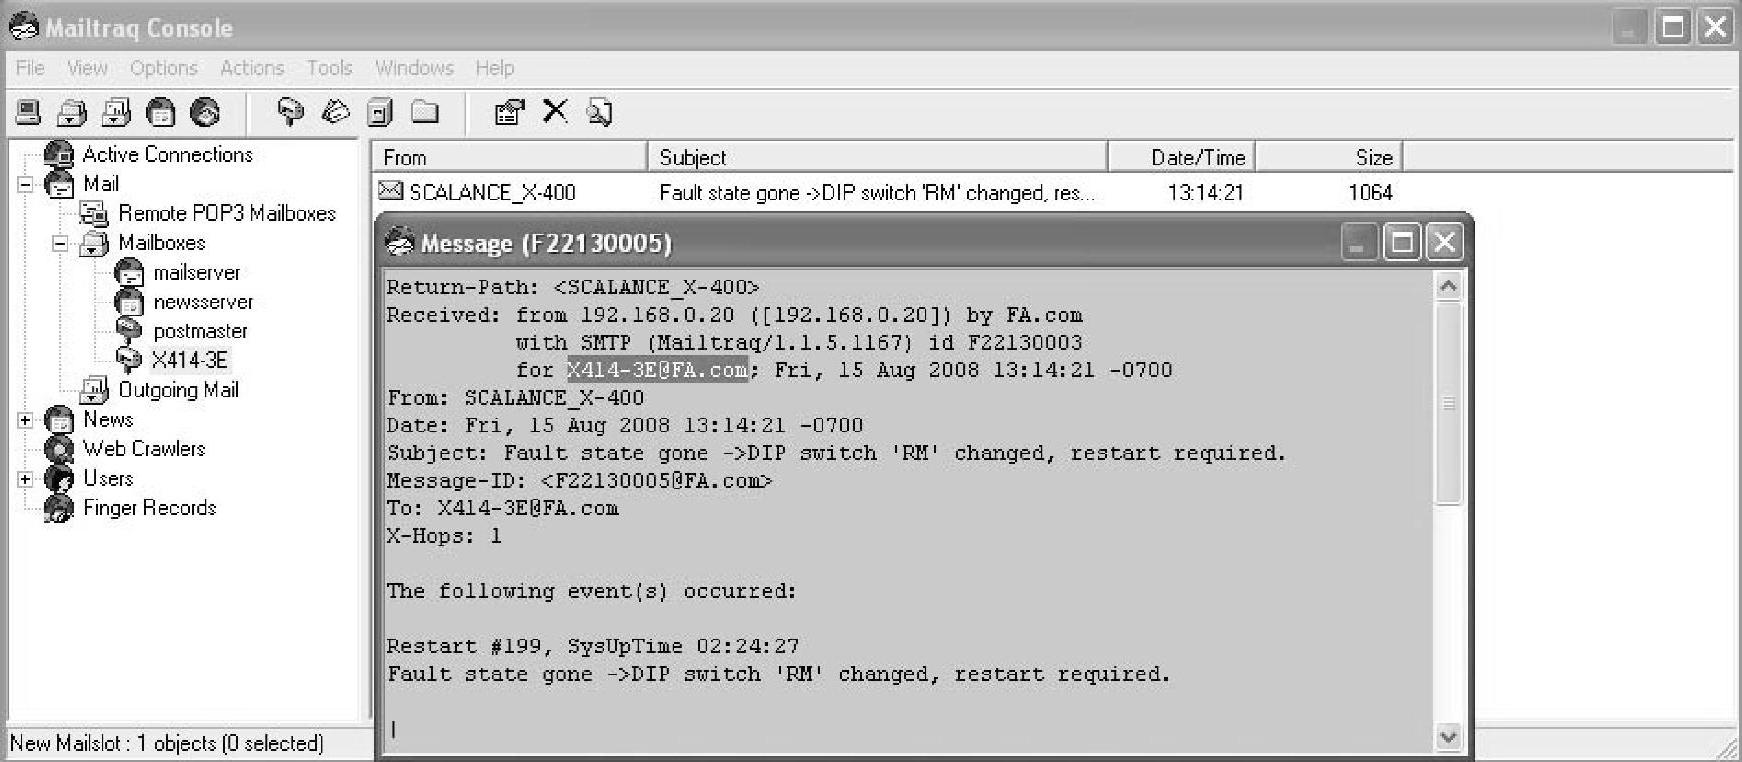The width and height of the screenshot is (1742, 762).
Task: Select the newsserver mailbox label
Action: click(203, 301)
